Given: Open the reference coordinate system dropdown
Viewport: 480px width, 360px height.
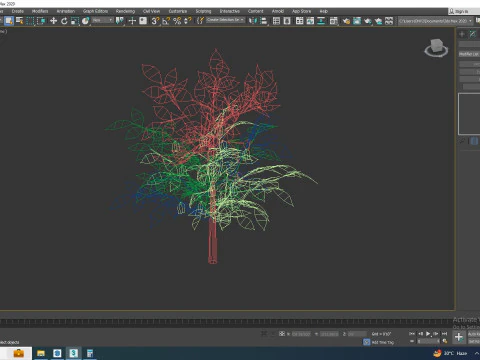Looking at the screenshot, I should (x=103, y=20).
